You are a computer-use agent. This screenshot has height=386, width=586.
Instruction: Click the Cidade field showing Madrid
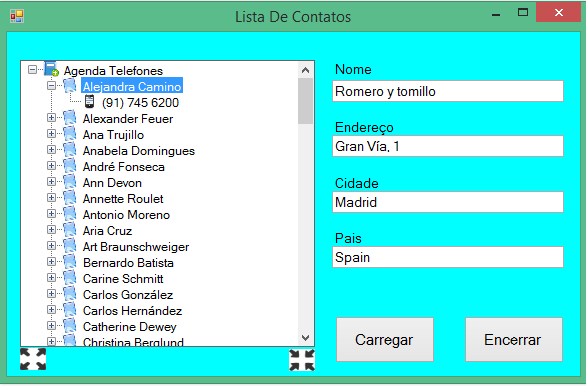click(x=448, y=202)
